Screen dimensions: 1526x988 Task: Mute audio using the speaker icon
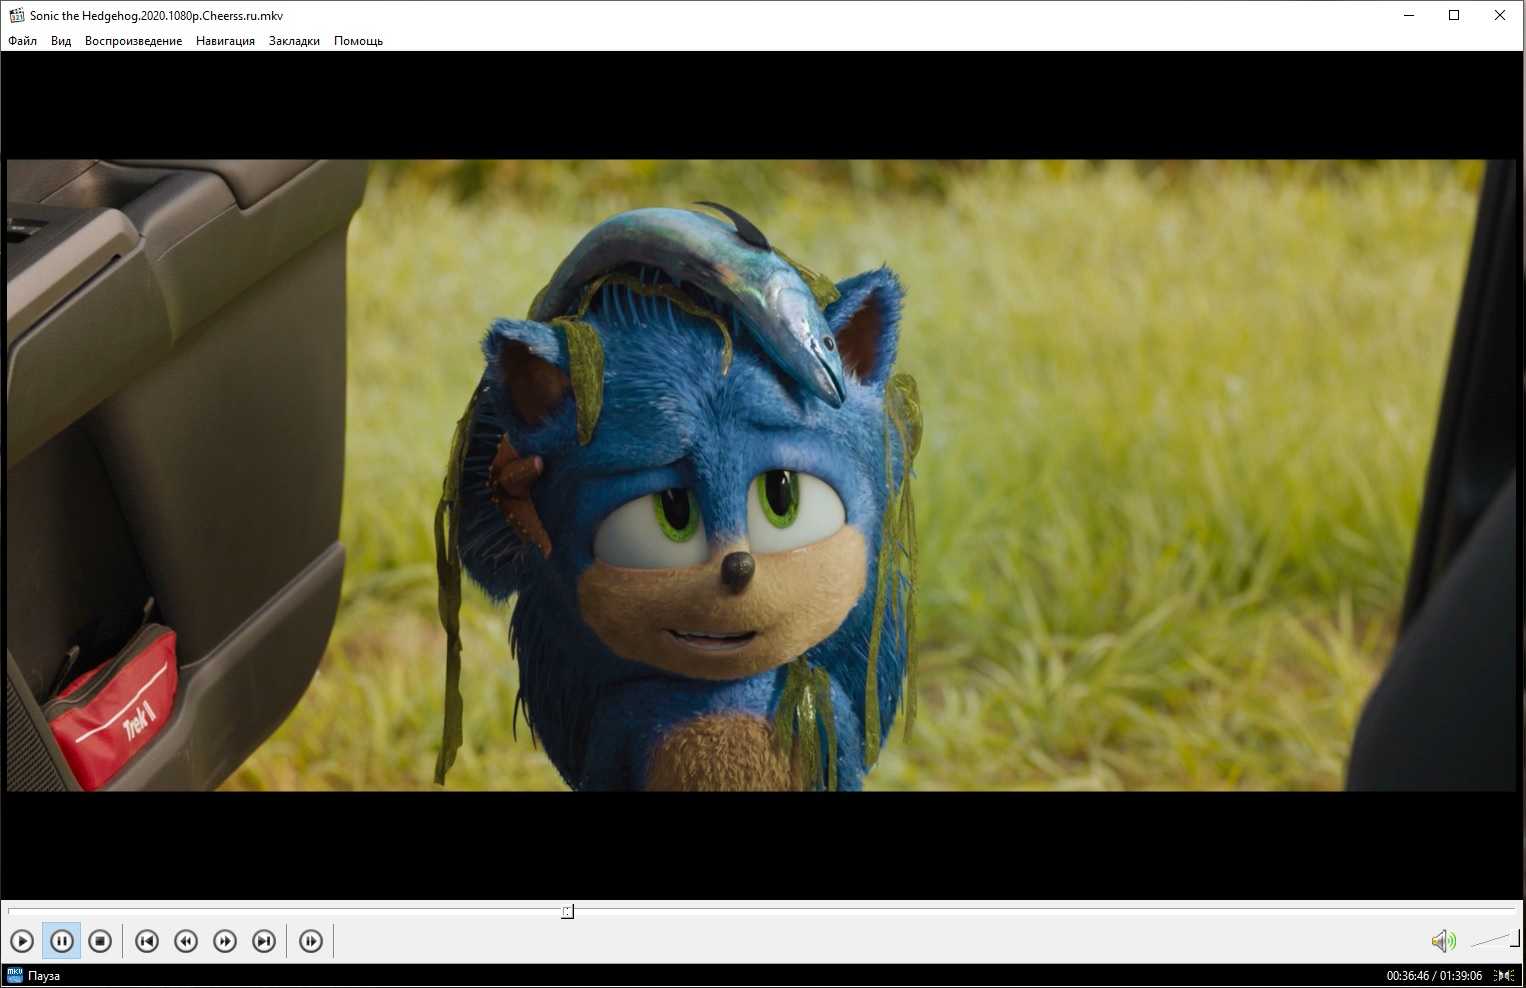(1441, 941)
